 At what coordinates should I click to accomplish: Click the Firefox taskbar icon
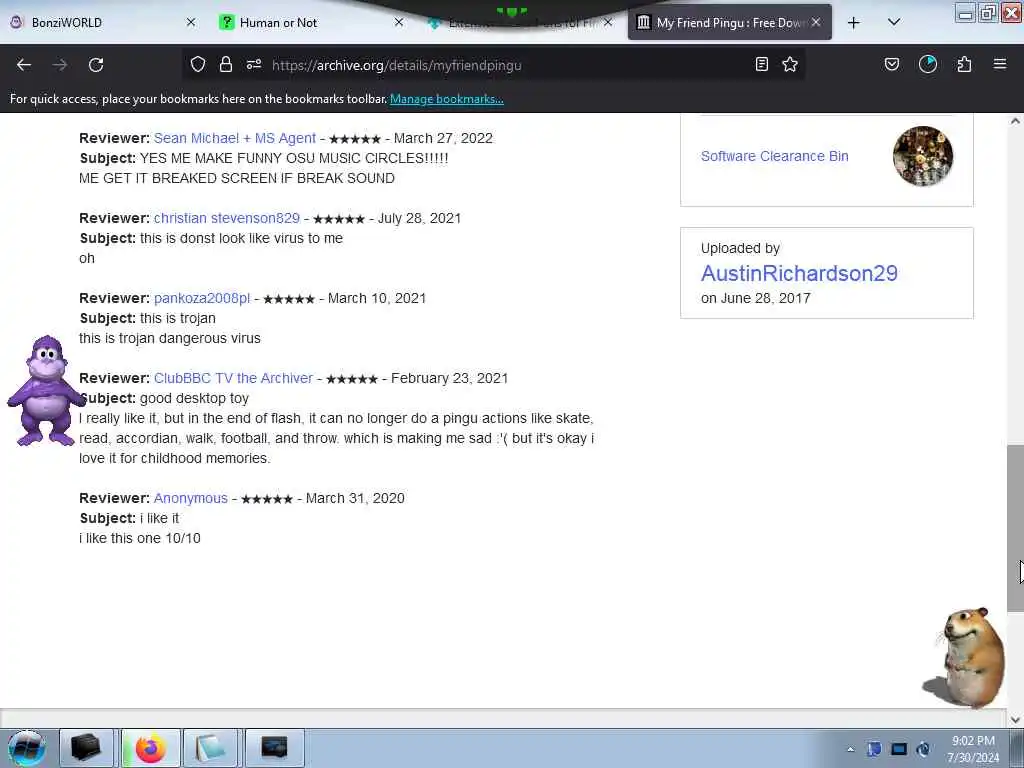pyautogui.click(x=150, y=748)
